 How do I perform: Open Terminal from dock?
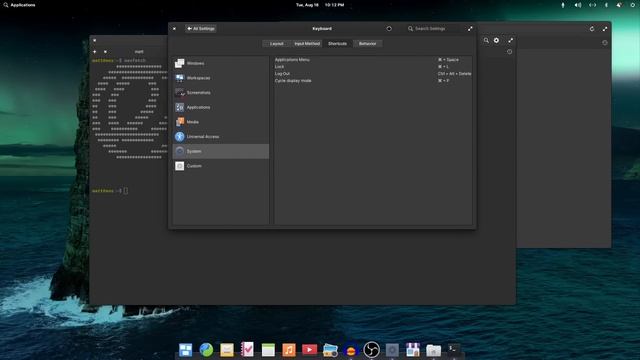(x=454, y=350)
